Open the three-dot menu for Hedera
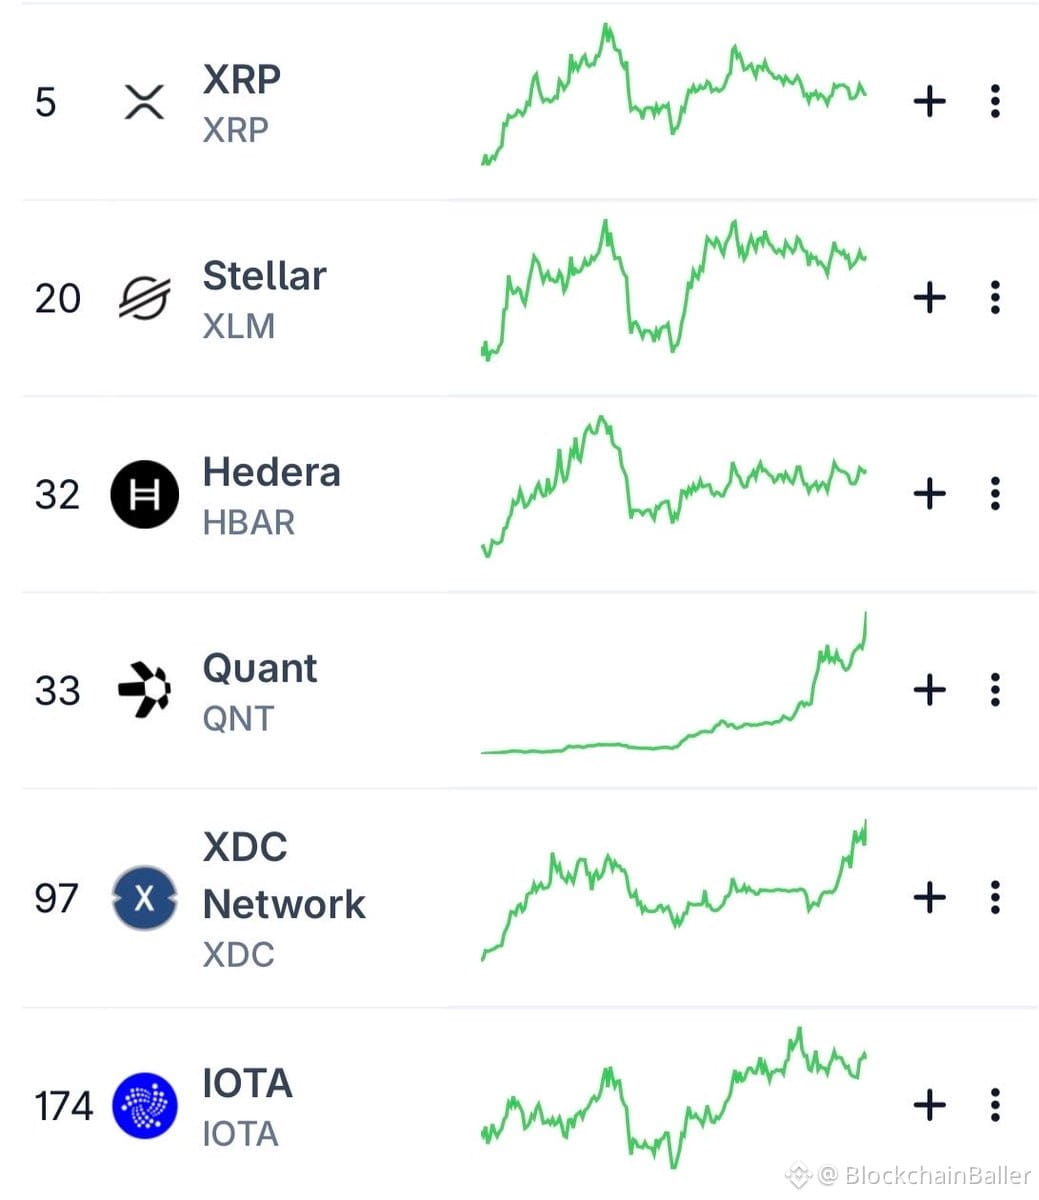The height and width of the screenshot is (1200, 1039). [x=995, y=493]
